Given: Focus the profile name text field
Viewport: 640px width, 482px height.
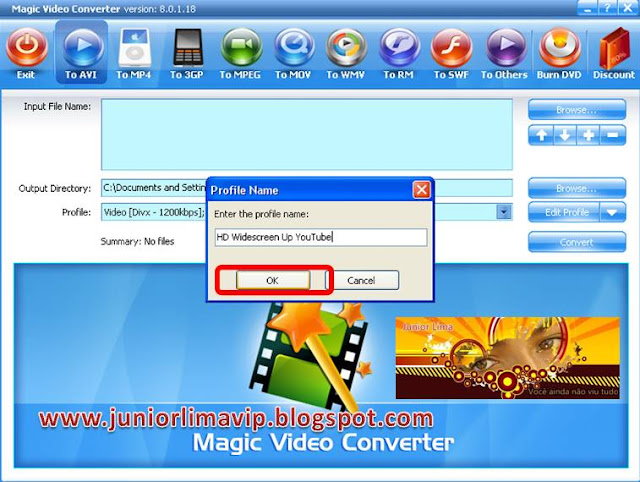Looking at the screenshot, I should [321, 237].
